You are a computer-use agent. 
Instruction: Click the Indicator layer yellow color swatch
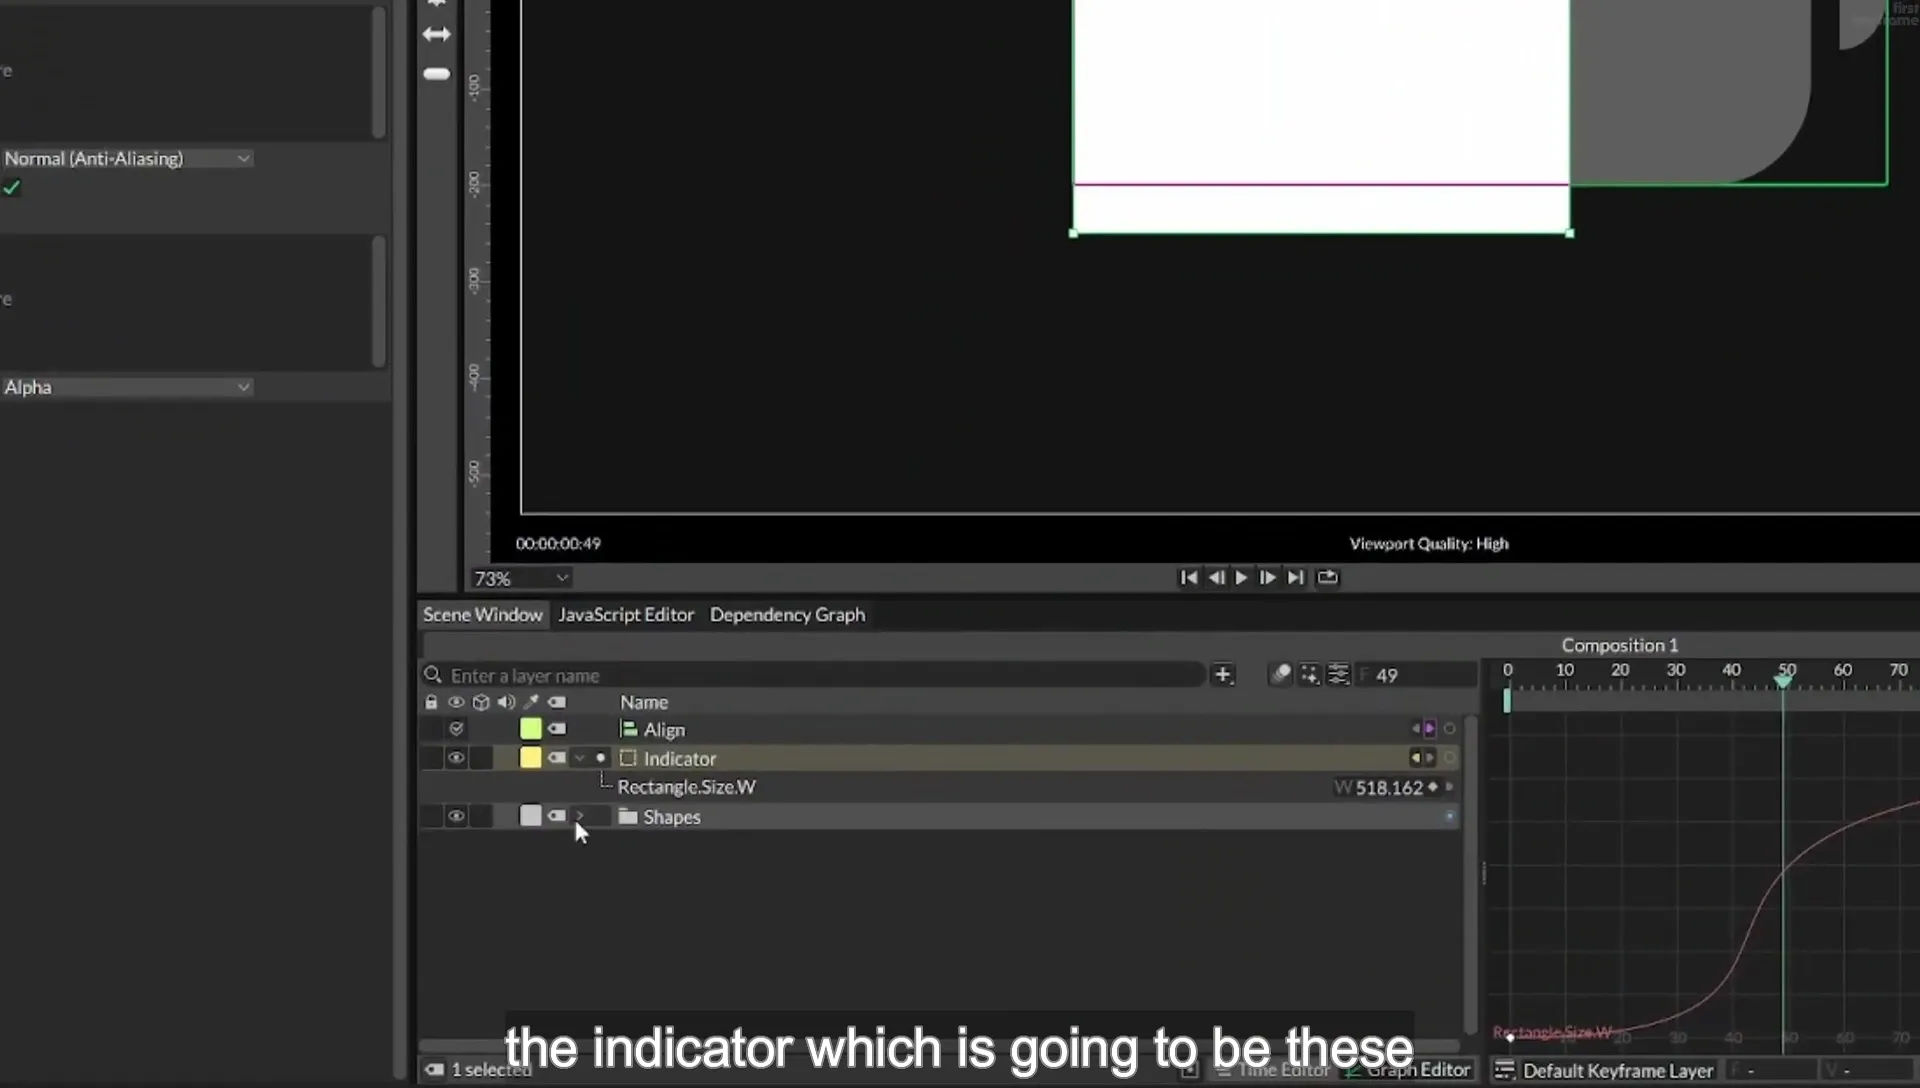(x=531, y=758)
